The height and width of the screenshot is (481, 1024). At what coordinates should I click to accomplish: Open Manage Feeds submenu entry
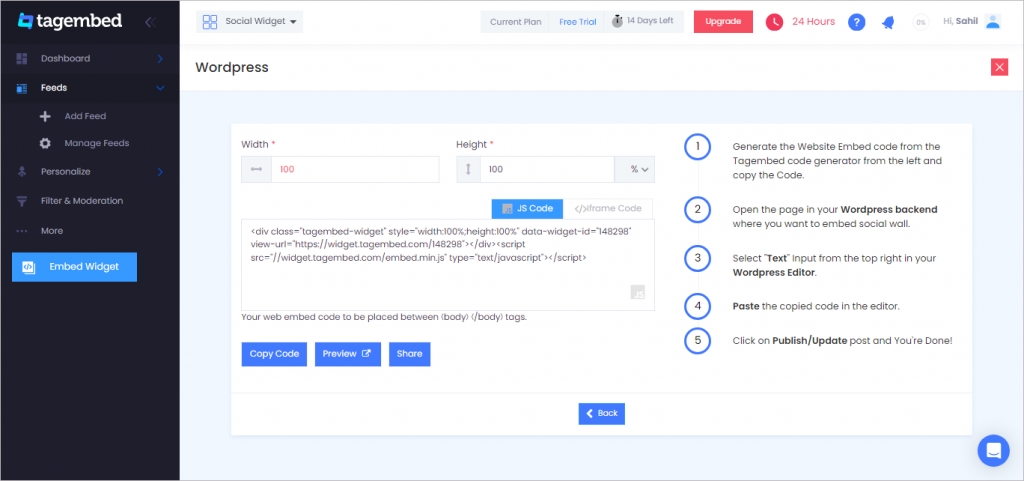(x=97, y=143)
